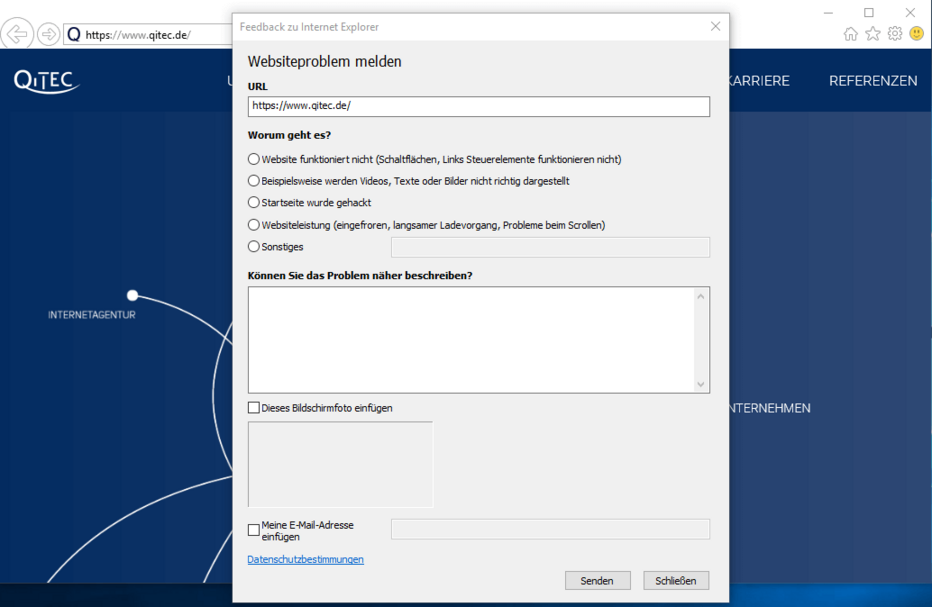
Task: Close the Feedback zu Internet Explorer dialog
Action: point(716,26)
